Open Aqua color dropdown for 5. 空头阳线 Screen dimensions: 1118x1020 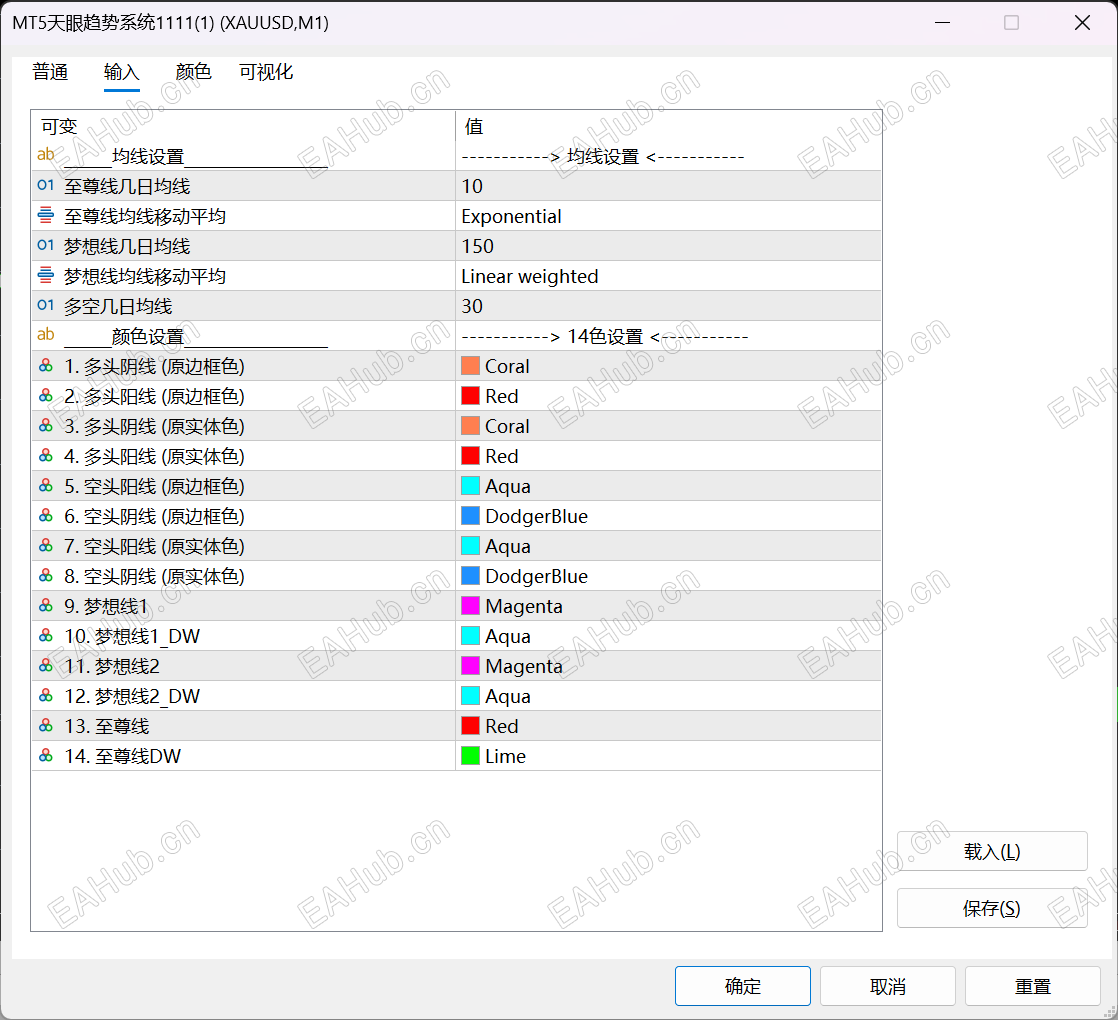coord(668,485)
